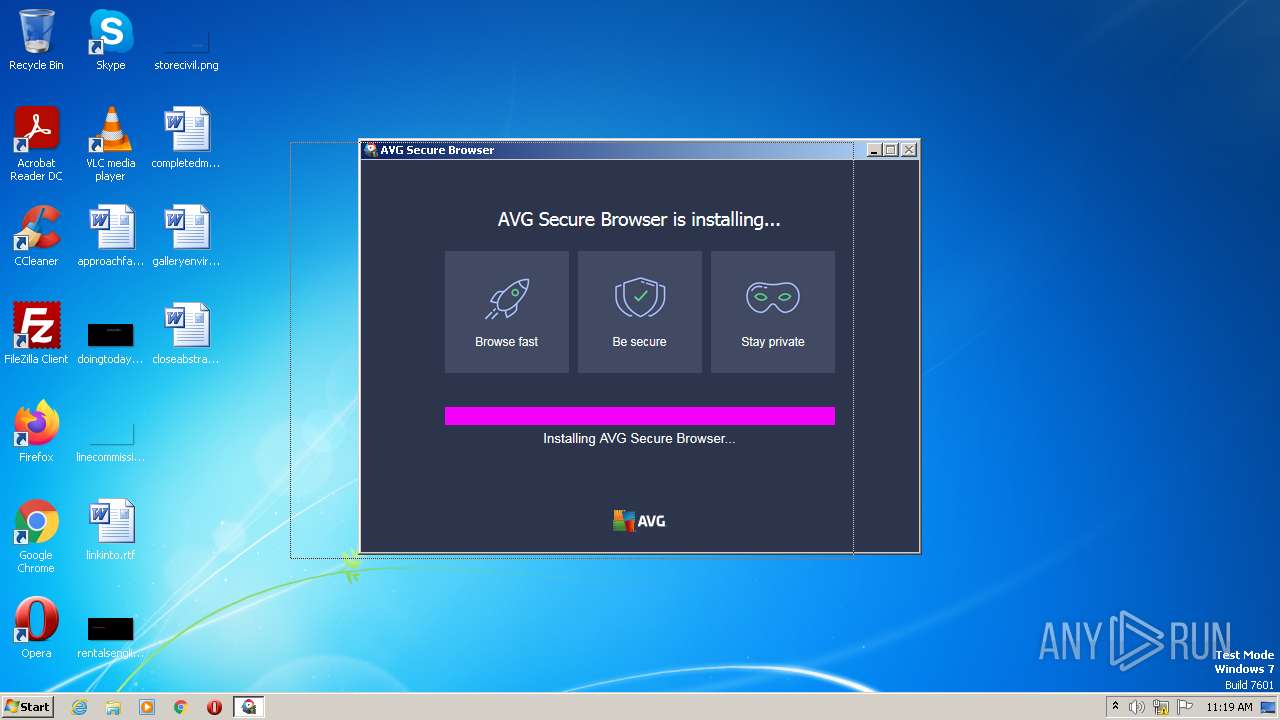Click the AVG logo in installer
The width and height of the screenshot is (1280, 720).
pyautogui.click(x=639, y=521)
